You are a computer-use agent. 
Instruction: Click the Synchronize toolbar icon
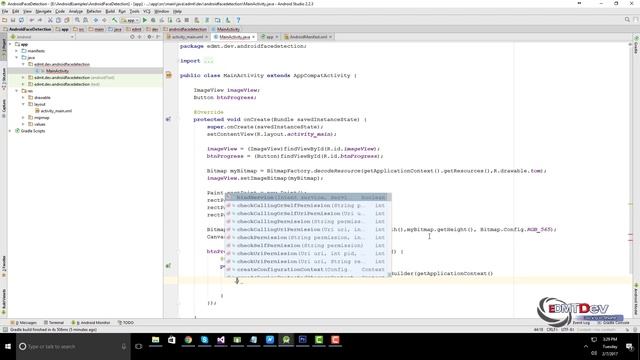(21, 20)
